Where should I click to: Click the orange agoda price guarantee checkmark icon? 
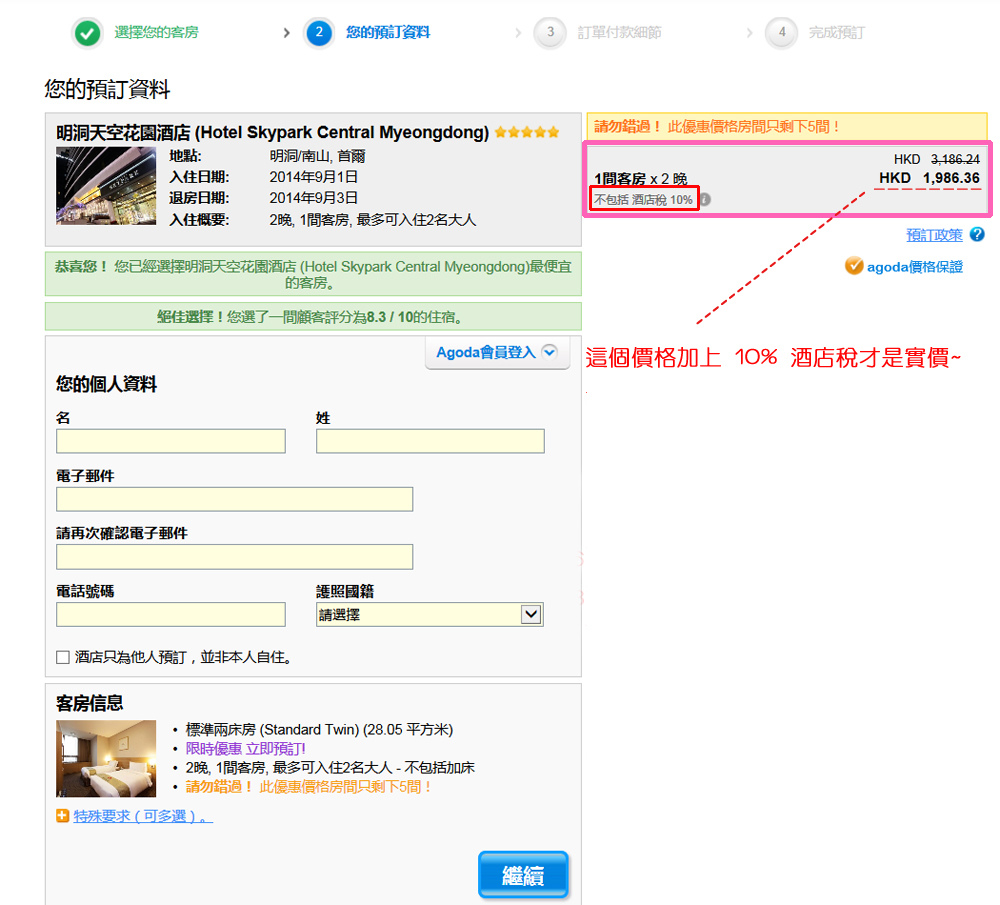tap(853, 266)
